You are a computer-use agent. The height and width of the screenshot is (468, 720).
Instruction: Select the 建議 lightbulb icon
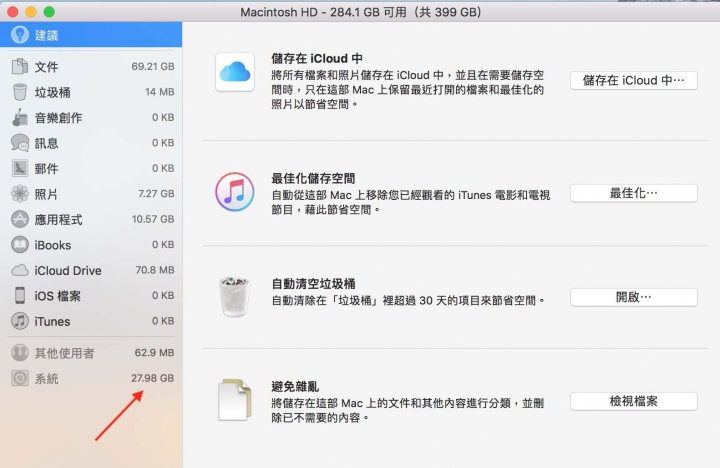point(20,34)
